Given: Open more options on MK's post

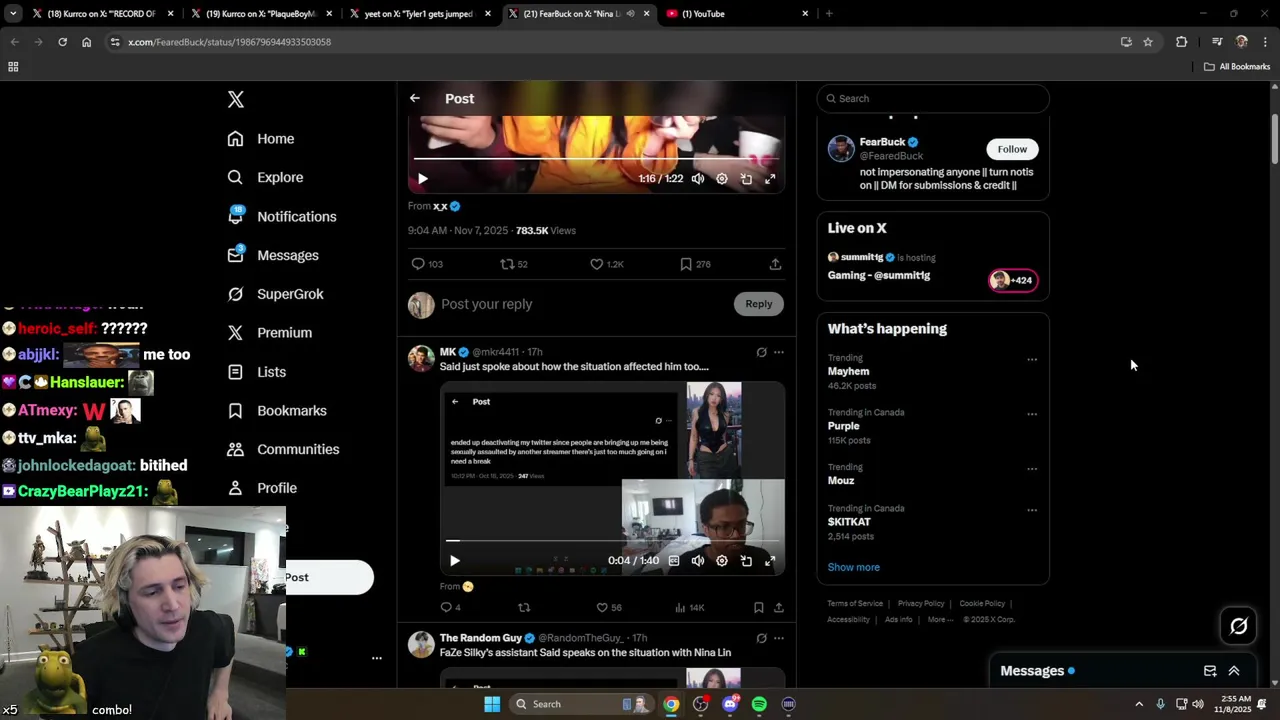Looking at the screenshot, I should pos(779,352).
